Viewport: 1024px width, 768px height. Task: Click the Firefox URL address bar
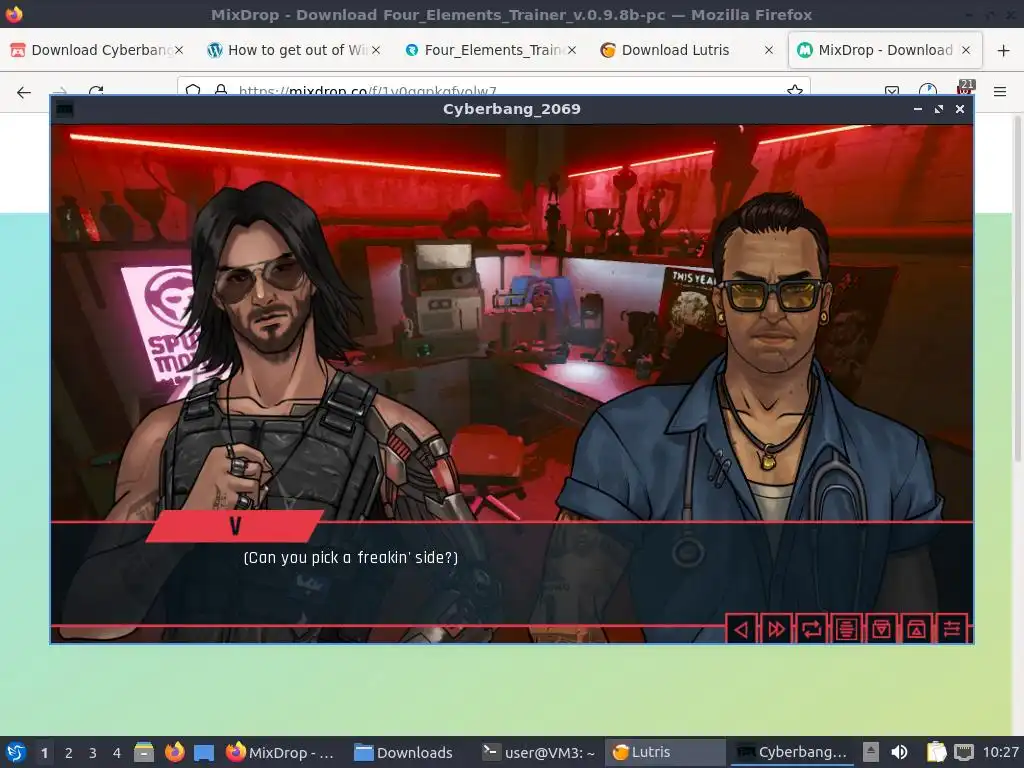pos(494,88)
